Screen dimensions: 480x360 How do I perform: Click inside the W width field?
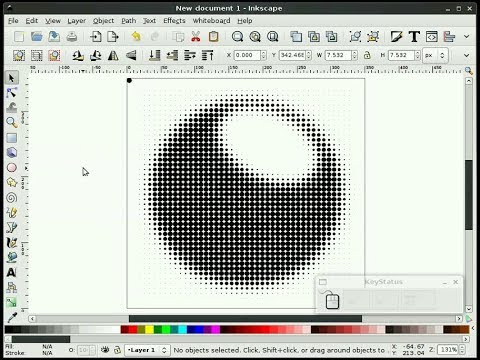[338, 55]
